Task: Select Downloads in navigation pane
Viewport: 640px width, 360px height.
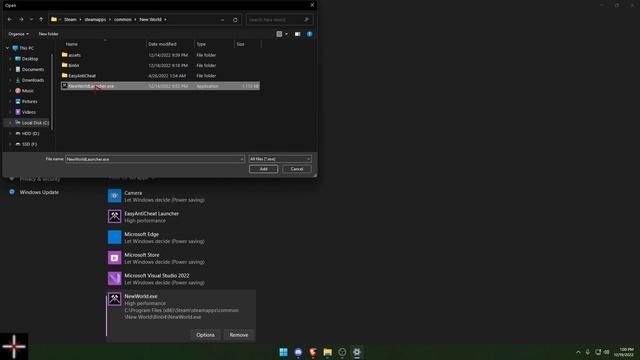Action: (32, 80)
